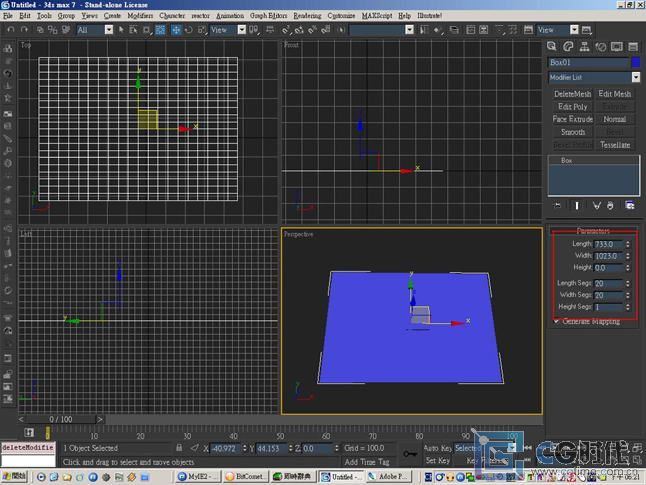Toggle the Auto Key button
Image resolution: width=646 pixels, height=485 pixels.
click(438, 448)
